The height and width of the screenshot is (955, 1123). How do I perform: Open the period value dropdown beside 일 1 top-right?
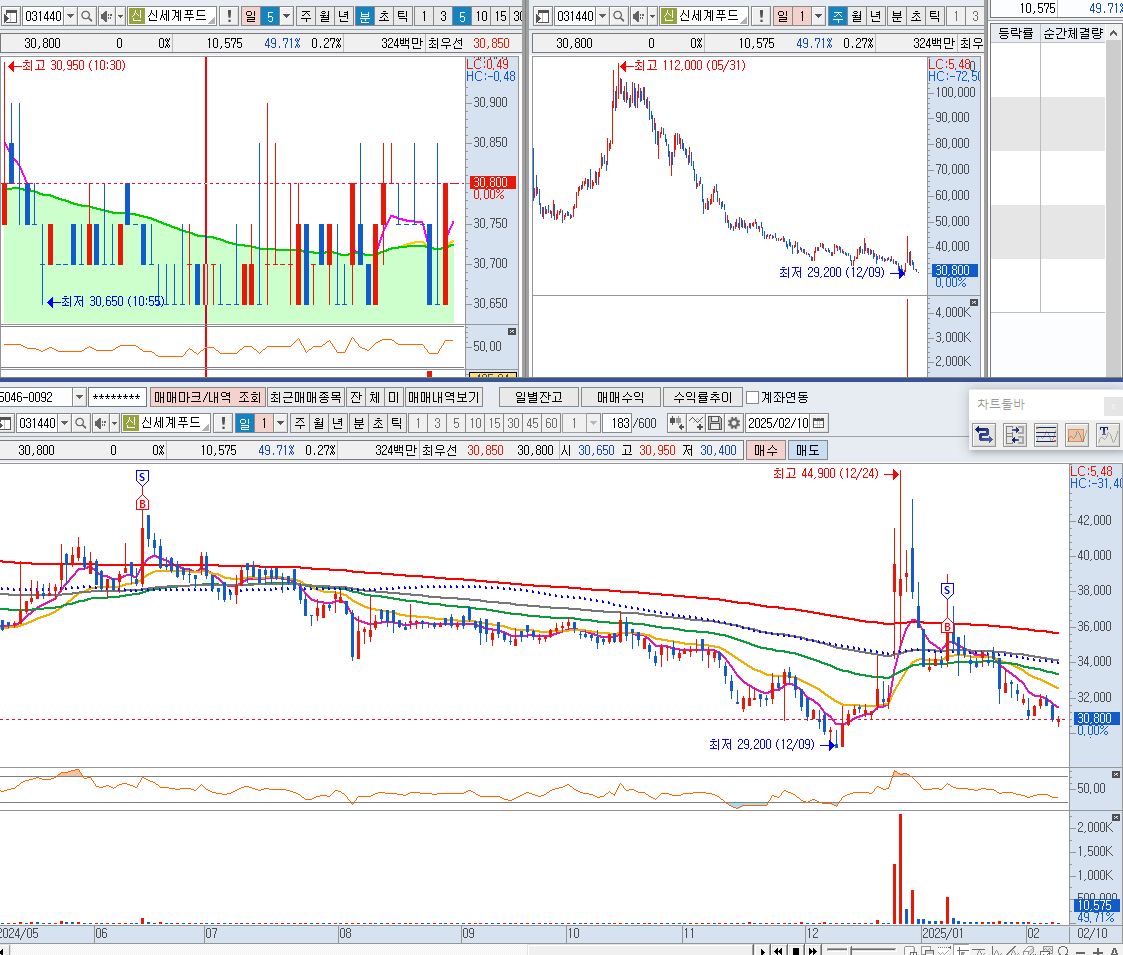[819, 16]
